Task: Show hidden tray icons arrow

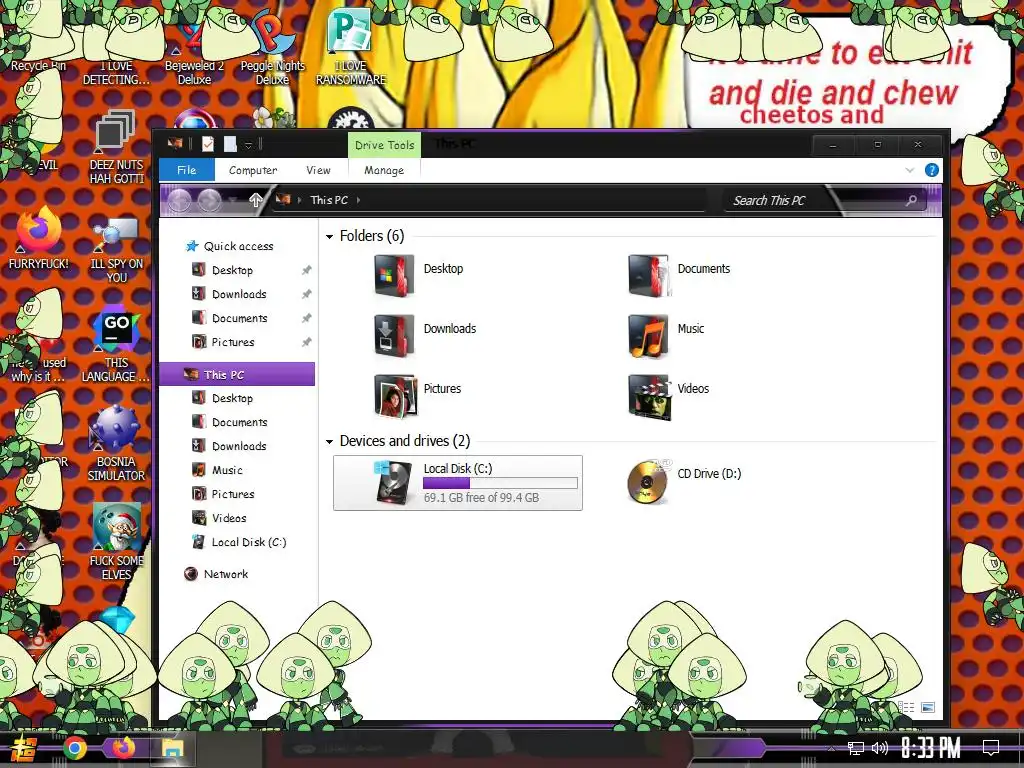Action: pos(831,748)
